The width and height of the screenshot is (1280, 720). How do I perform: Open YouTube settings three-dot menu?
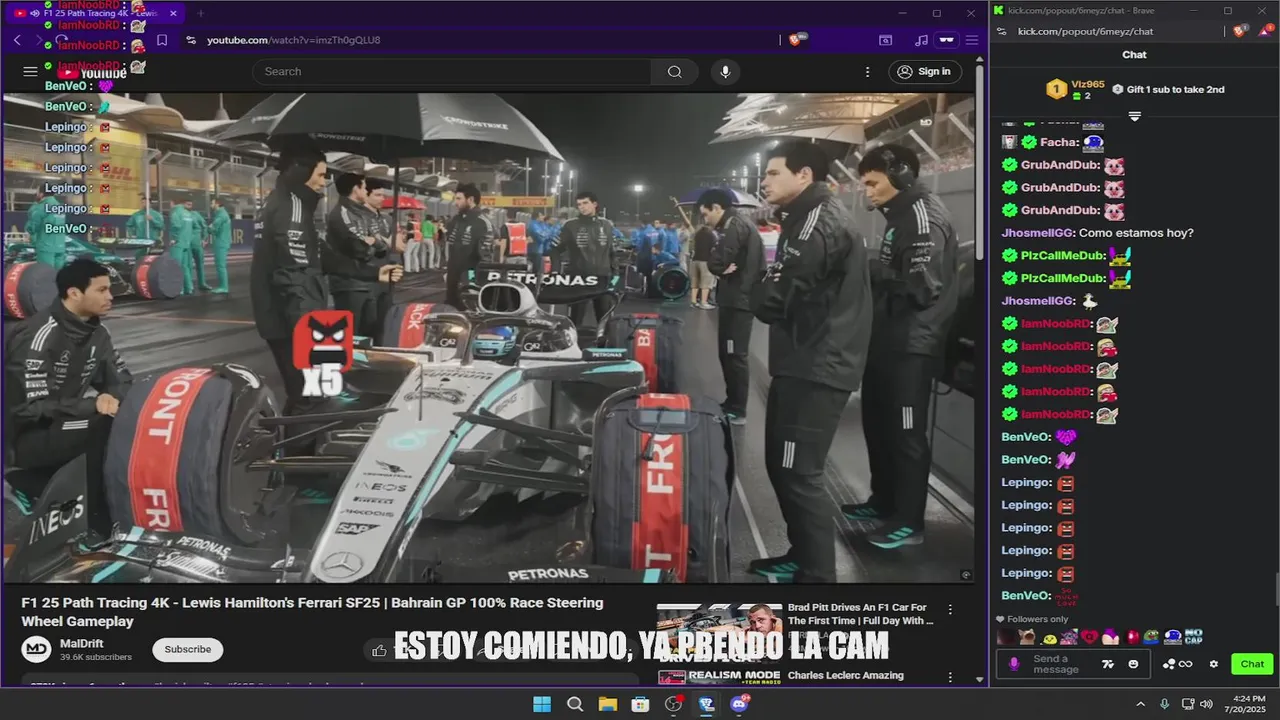click(x=867, y=71)
